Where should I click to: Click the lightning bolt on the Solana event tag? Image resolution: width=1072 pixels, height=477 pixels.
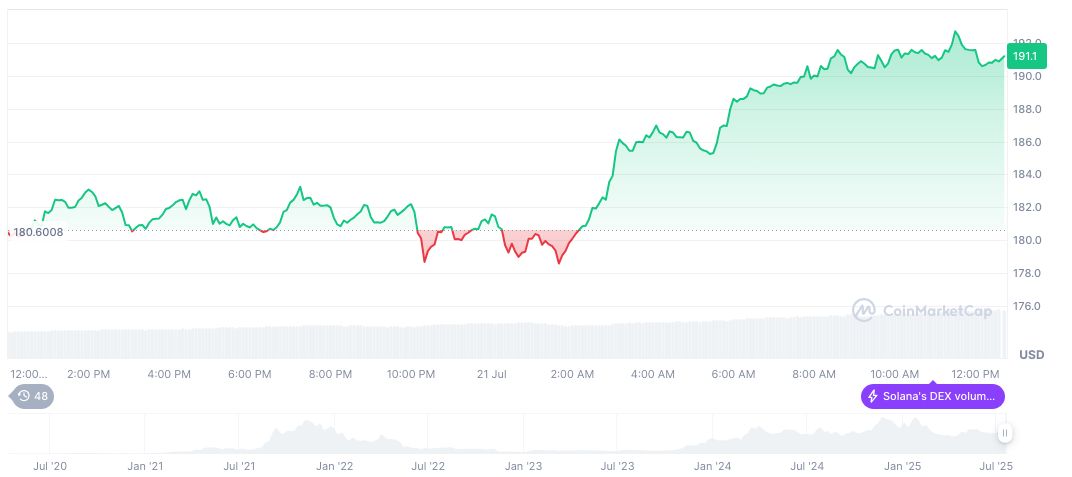tap(873, 396)
